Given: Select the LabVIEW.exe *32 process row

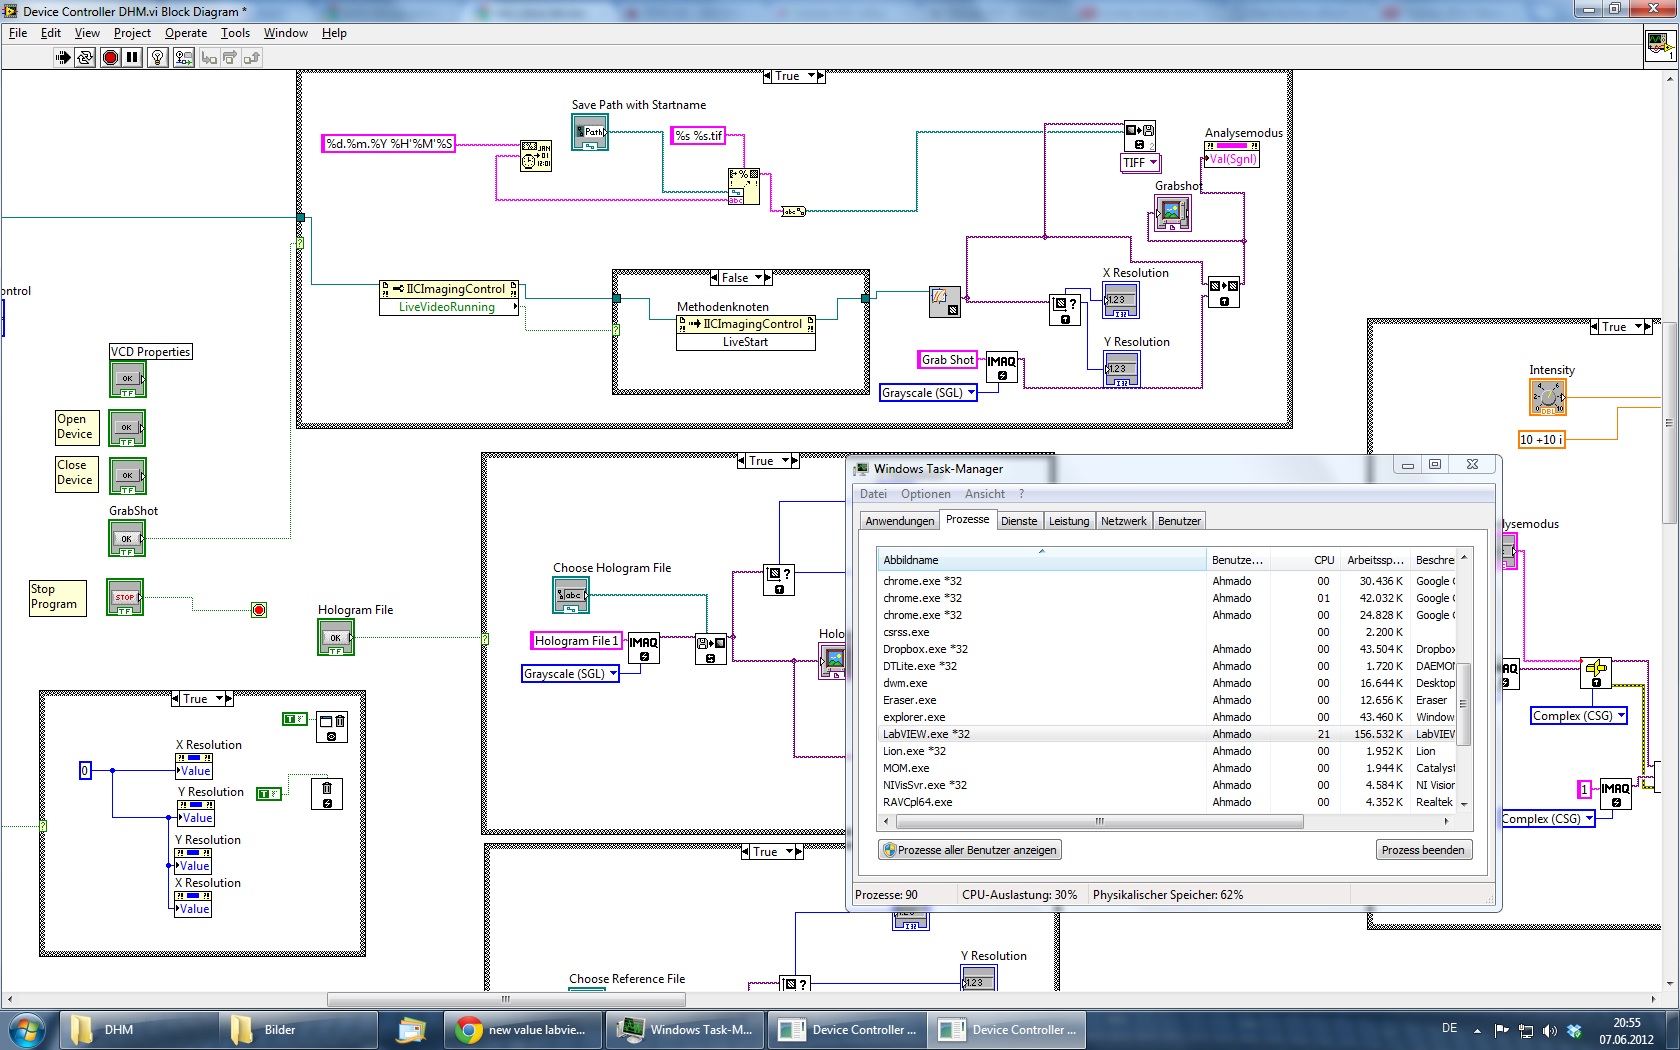Looking at the screenshot, I should (x=1040, y=734).
